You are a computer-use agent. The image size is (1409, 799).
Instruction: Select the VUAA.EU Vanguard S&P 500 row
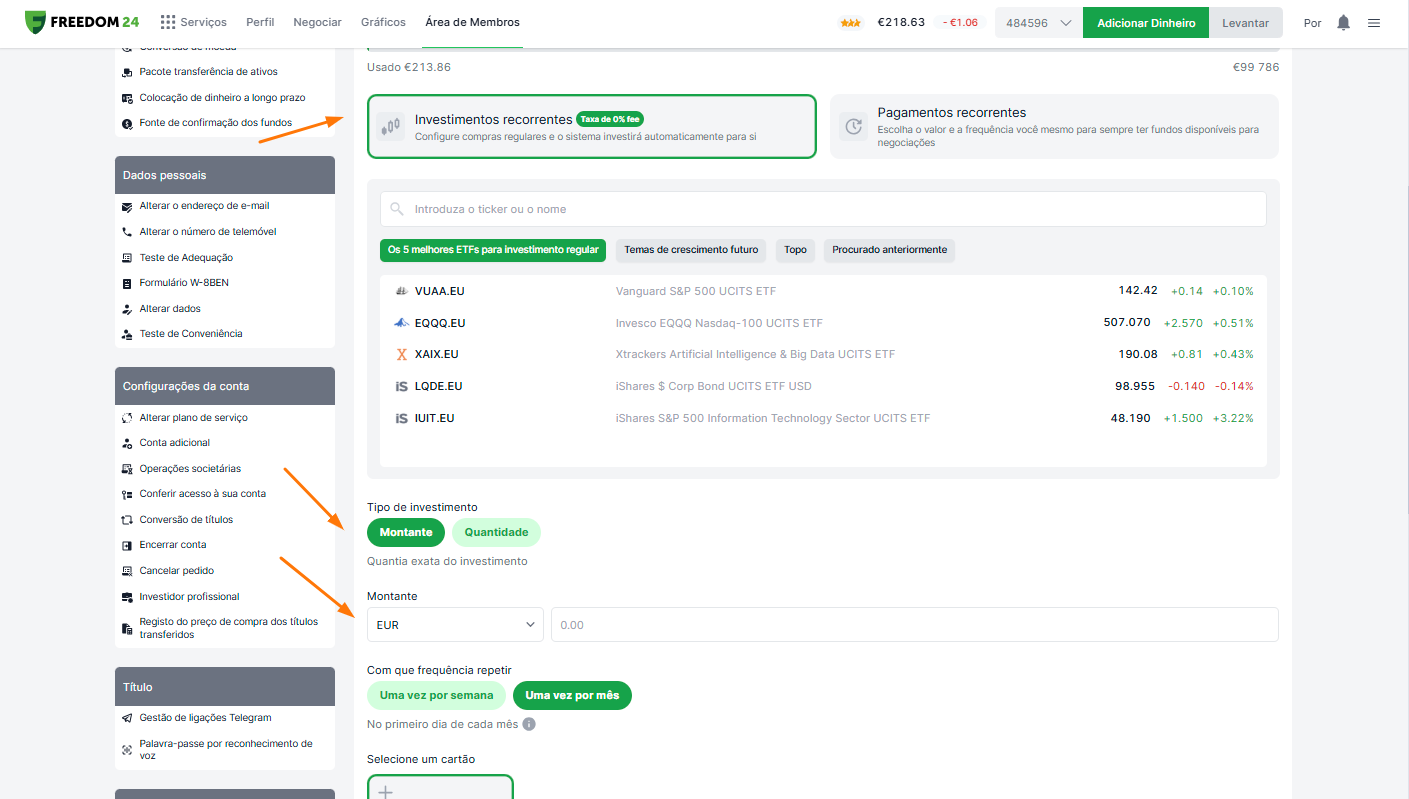tap(823, 291)
